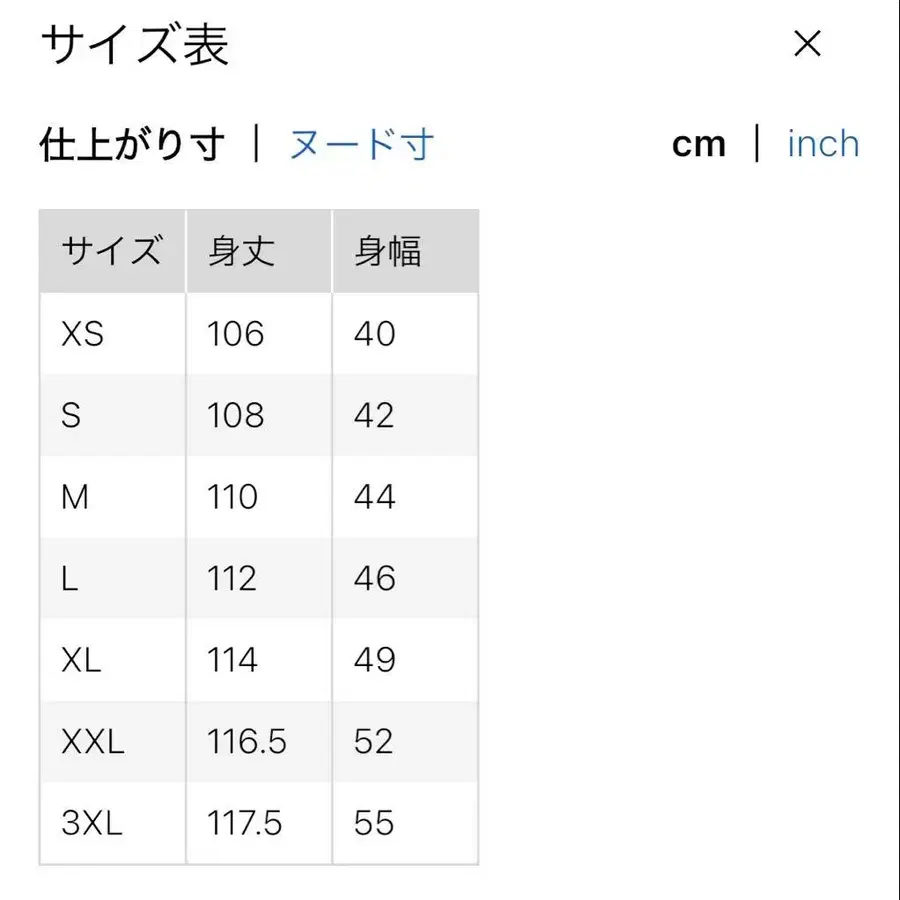The height and width of the screenshot is (900, 900).
Task: Click the 116.5 length value for XXL
Action: pyautogui.click(x=247, y=742)
